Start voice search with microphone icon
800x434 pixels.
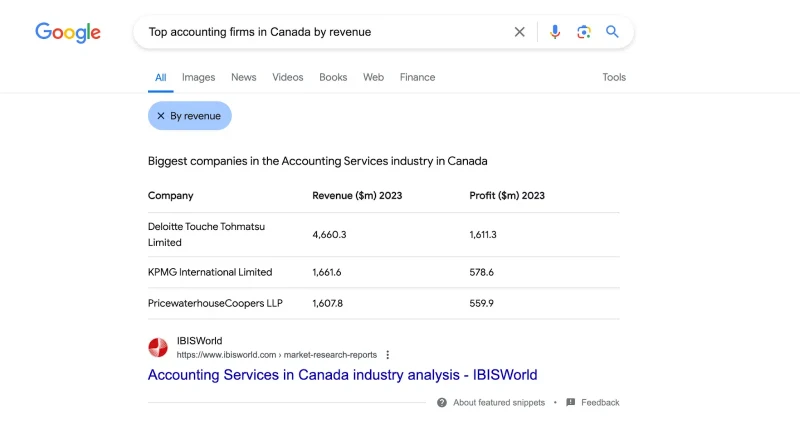click(x=555, y=32)
